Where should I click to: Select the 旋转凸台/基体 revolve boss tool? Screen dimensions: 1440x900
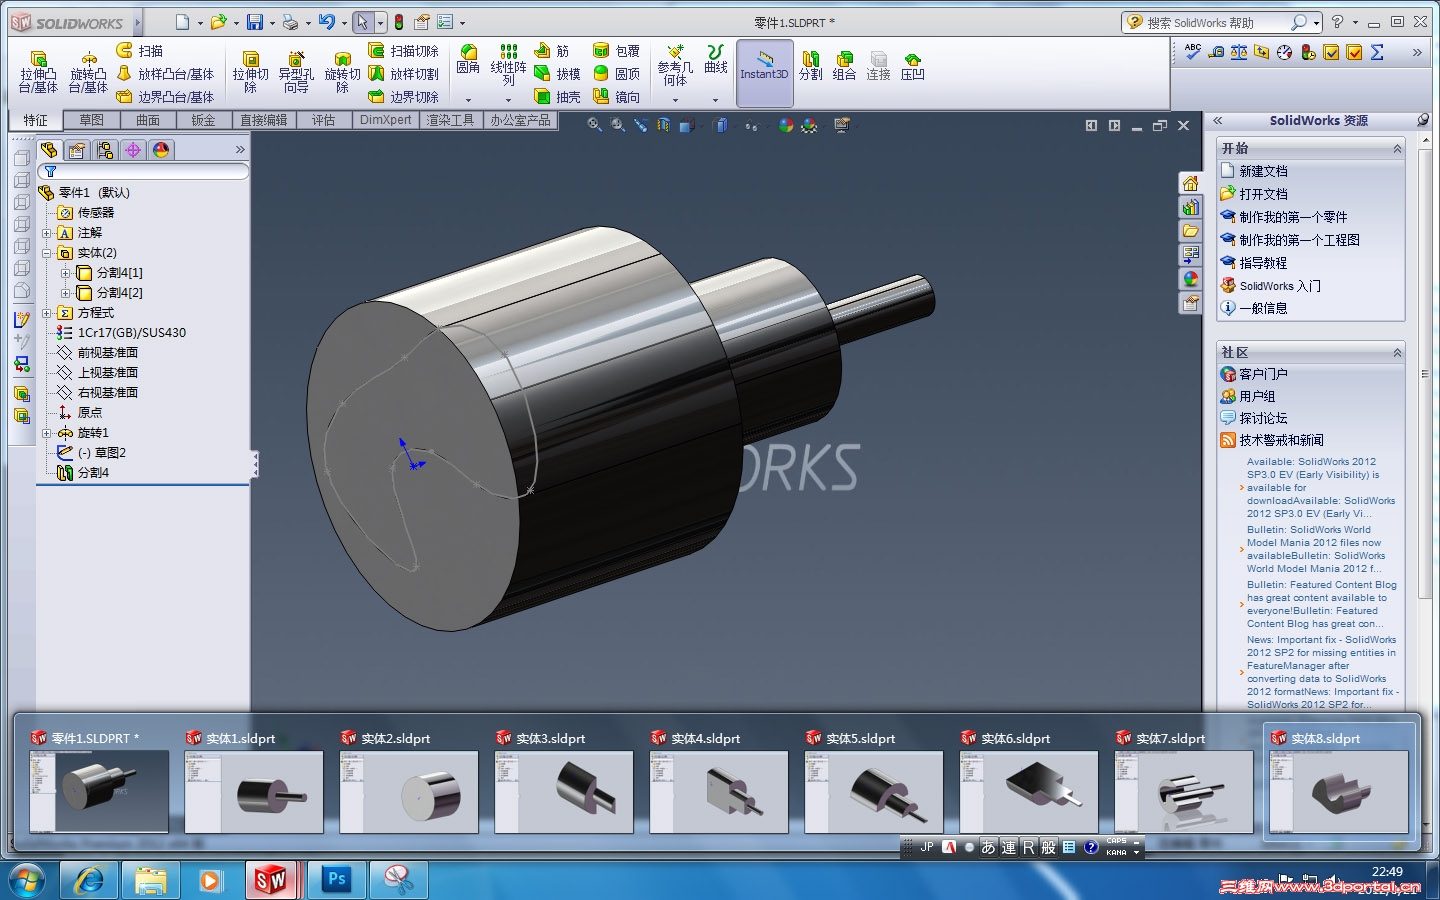[x=88, y=72]
